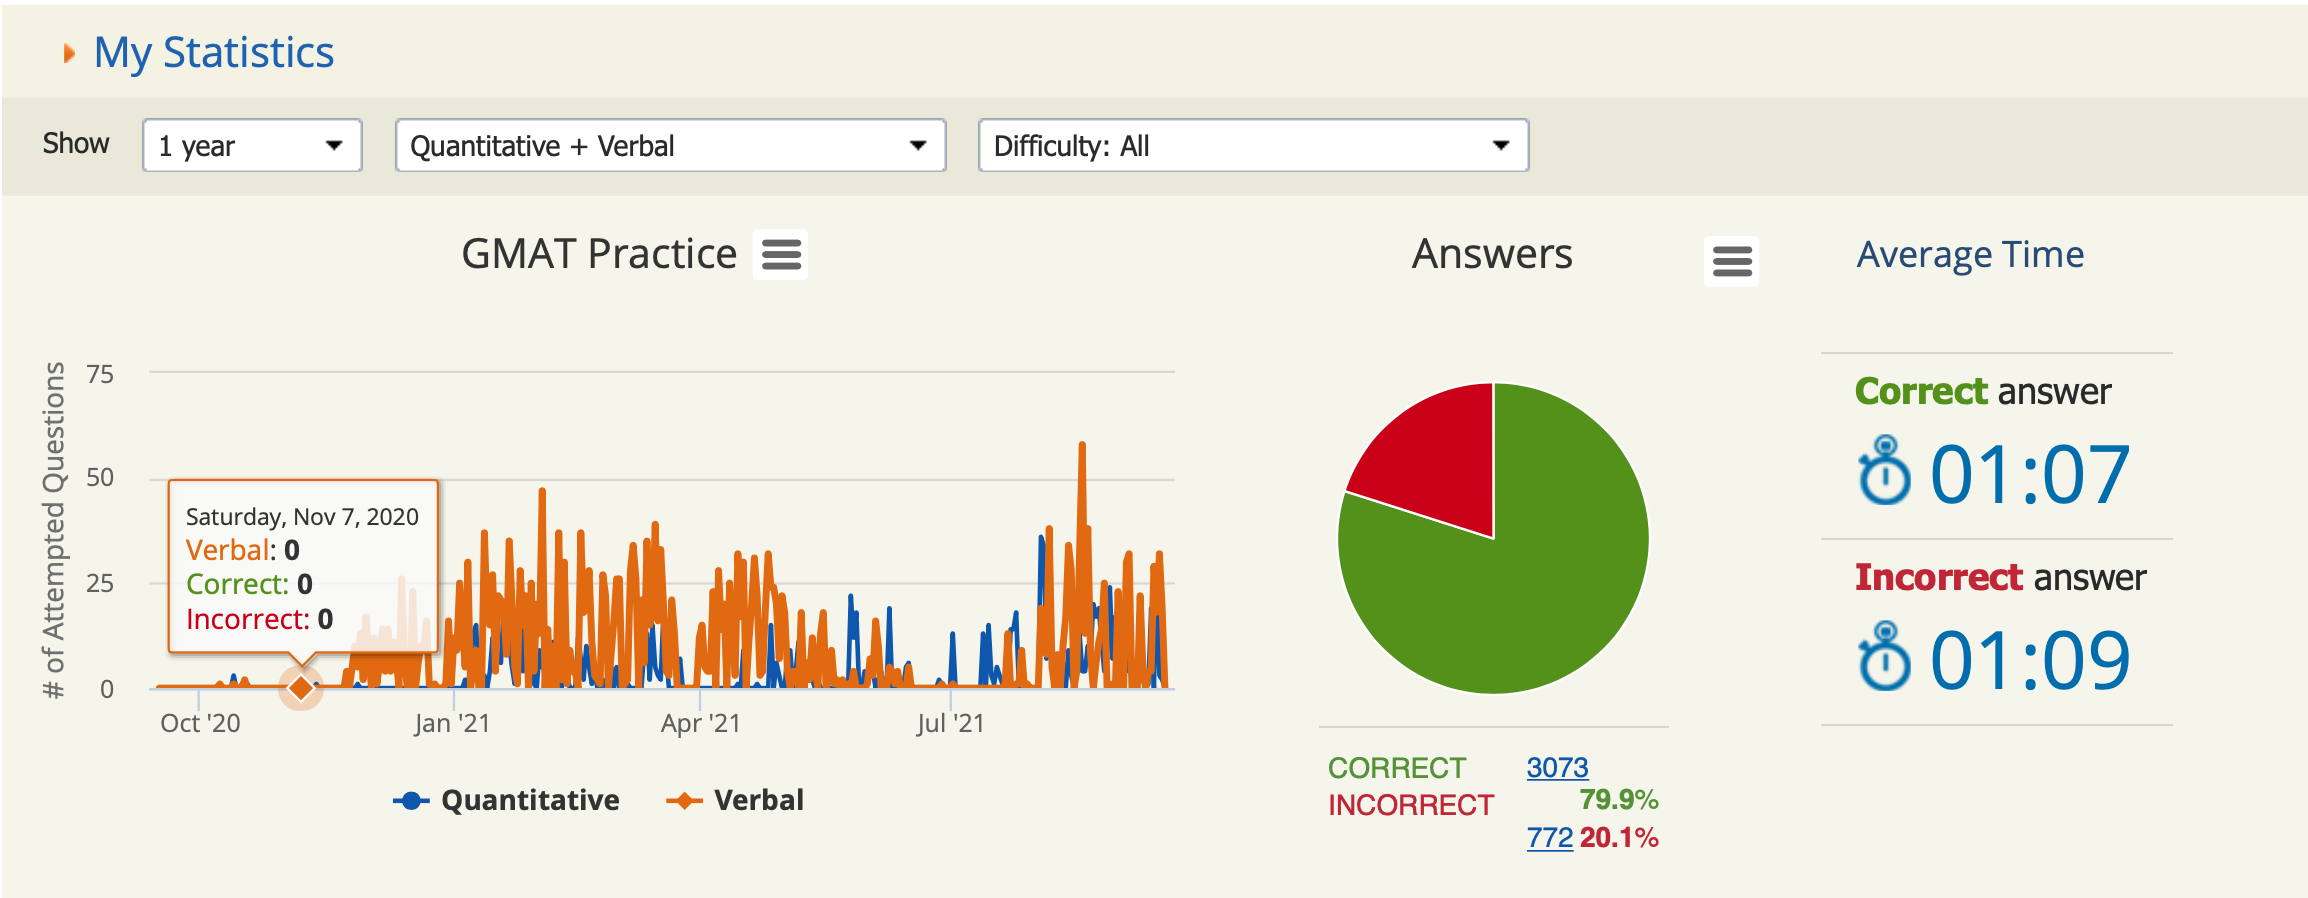Toggle the Quantitative series in the legend
Screen dimensions: 2308x898
[506, 800]
